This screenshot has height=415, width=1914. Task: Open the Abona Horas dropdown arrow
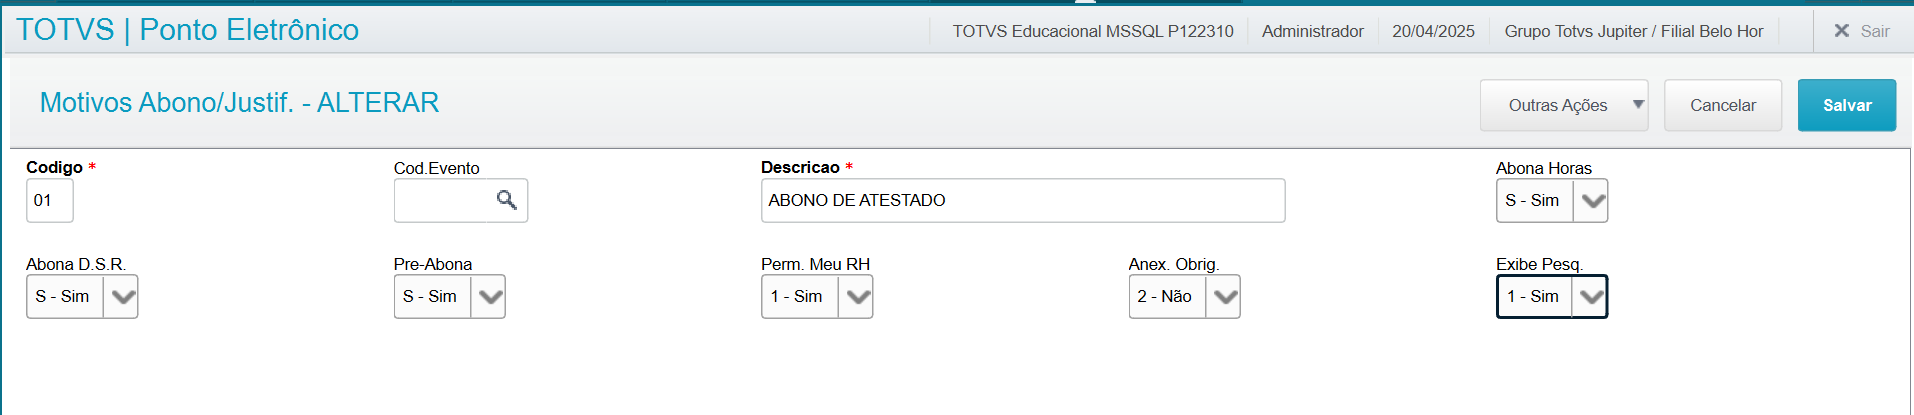click(x=1590, y=200)
